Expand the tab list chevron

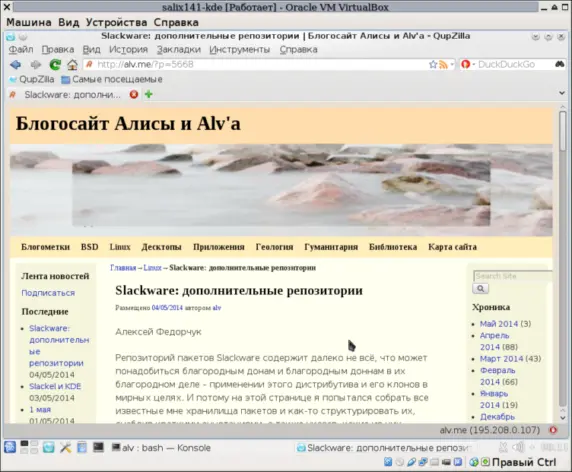coord(562,93)
